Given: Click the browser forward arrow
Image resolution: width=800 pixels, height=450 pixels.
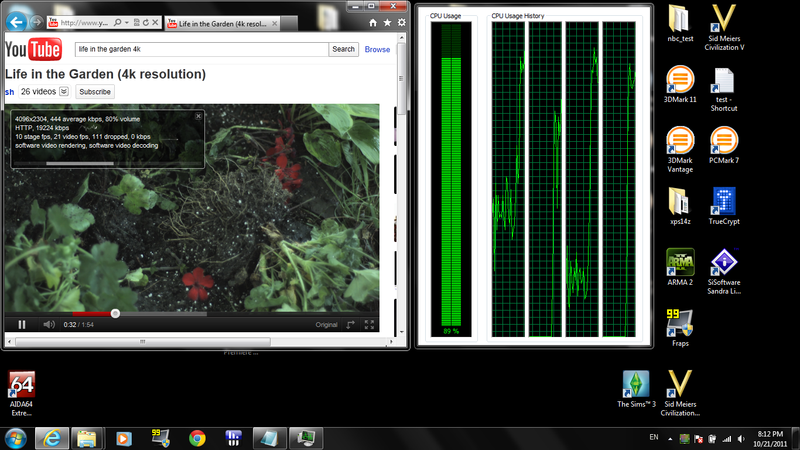Looking at the screenshot, I should [x=36, y=22].
